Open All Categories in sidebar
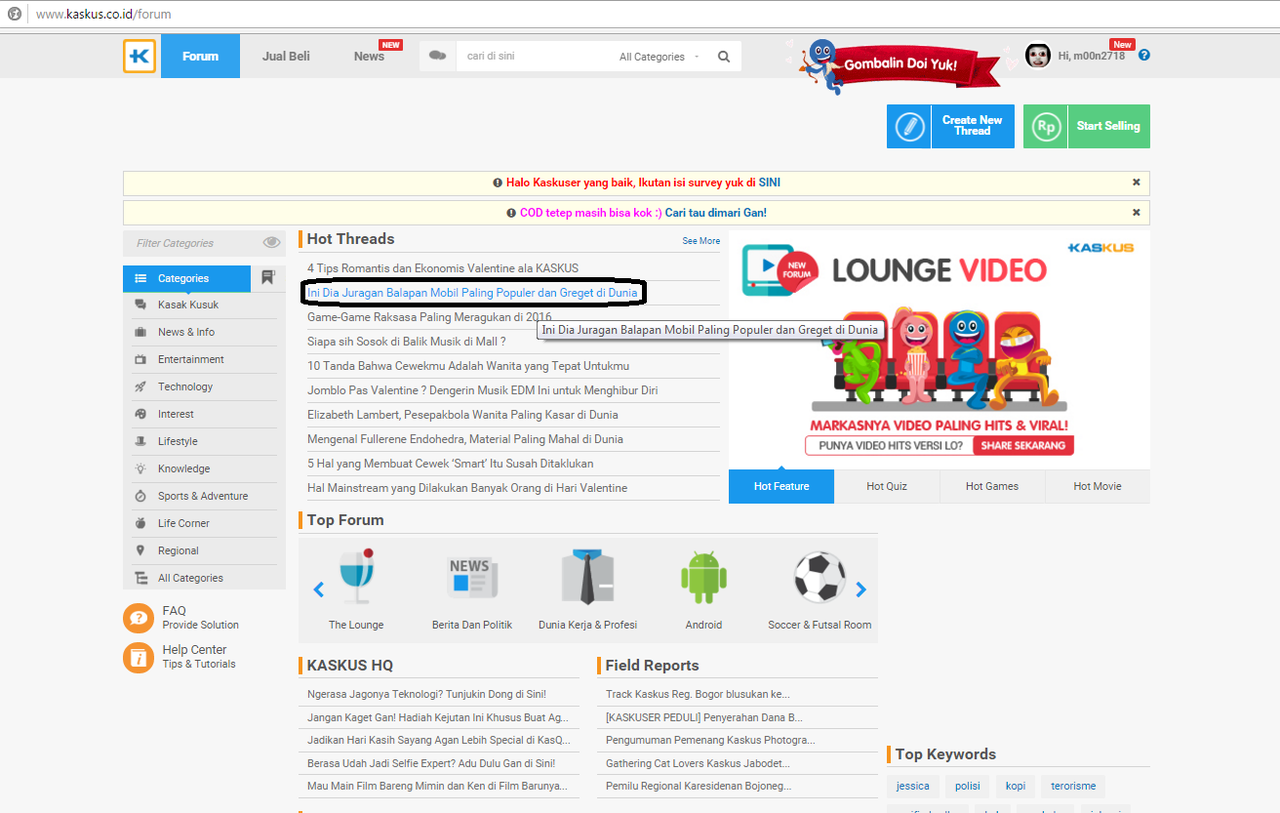The height and width of the screenshot is (813, 1280). coord(190,578)
